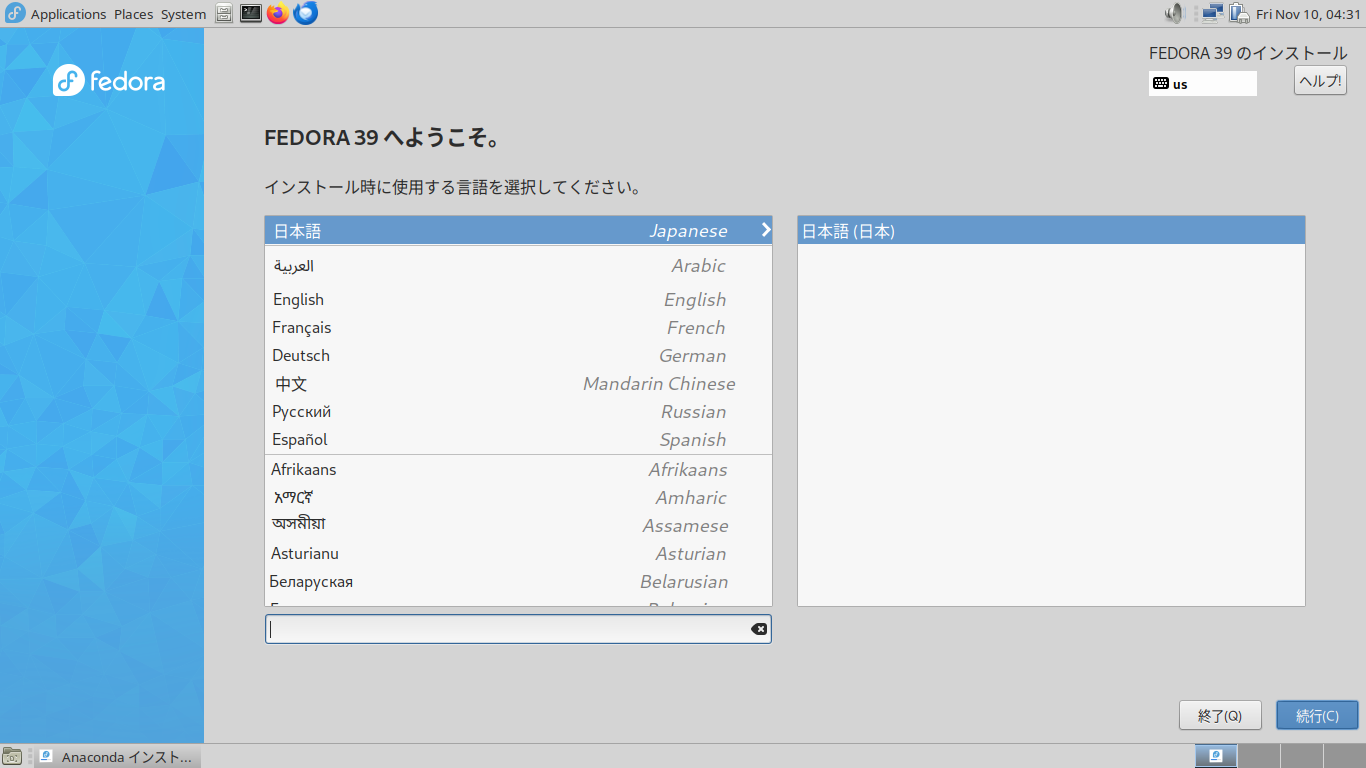Click the show desktop icon in bottom panel
The image size is (1366, 768).
12,756
